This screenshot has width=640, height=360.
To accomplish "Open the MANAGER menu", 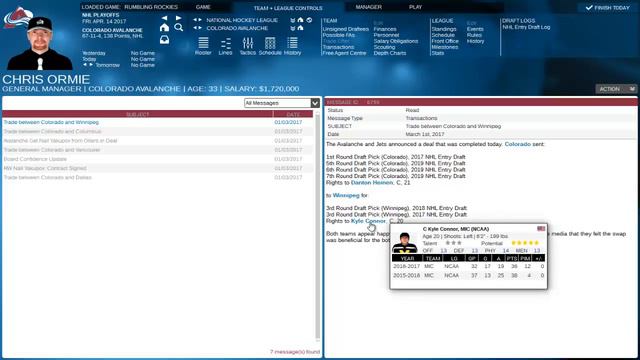I will tap(369, 7).
